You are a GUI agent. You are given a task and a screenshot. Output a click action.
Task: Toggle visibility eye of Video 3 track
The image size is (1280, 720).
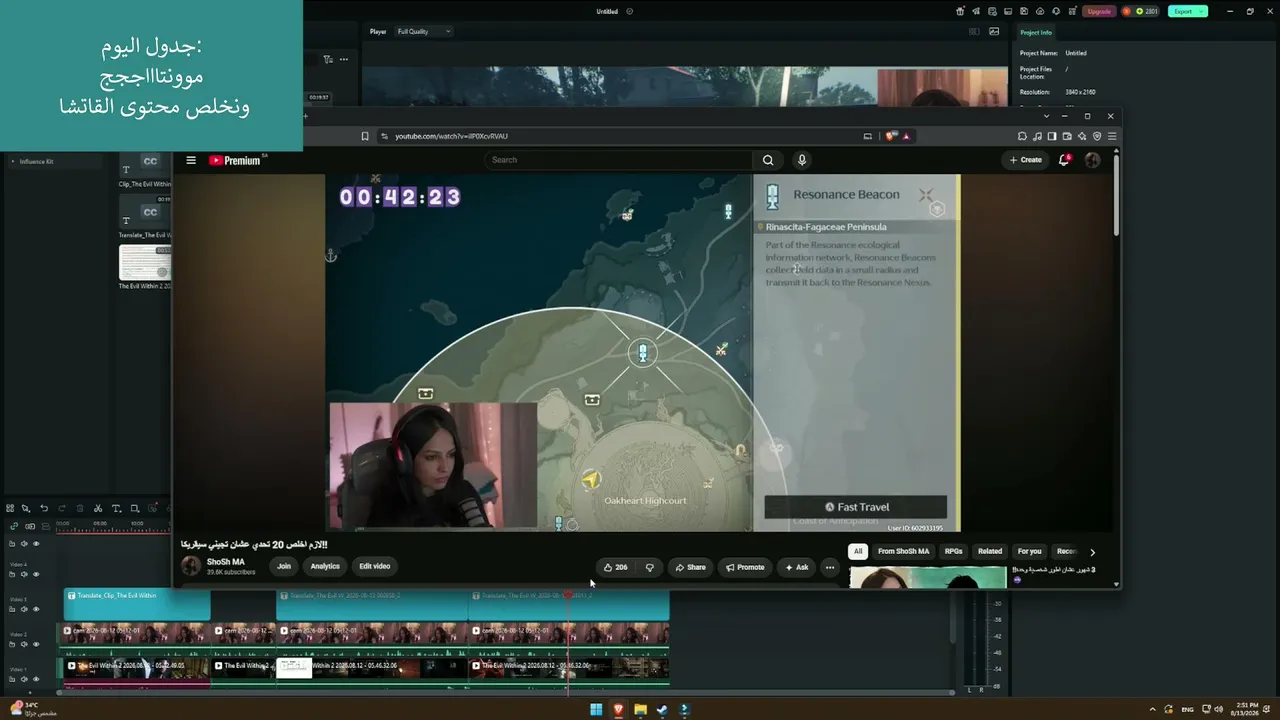(36, 609)
